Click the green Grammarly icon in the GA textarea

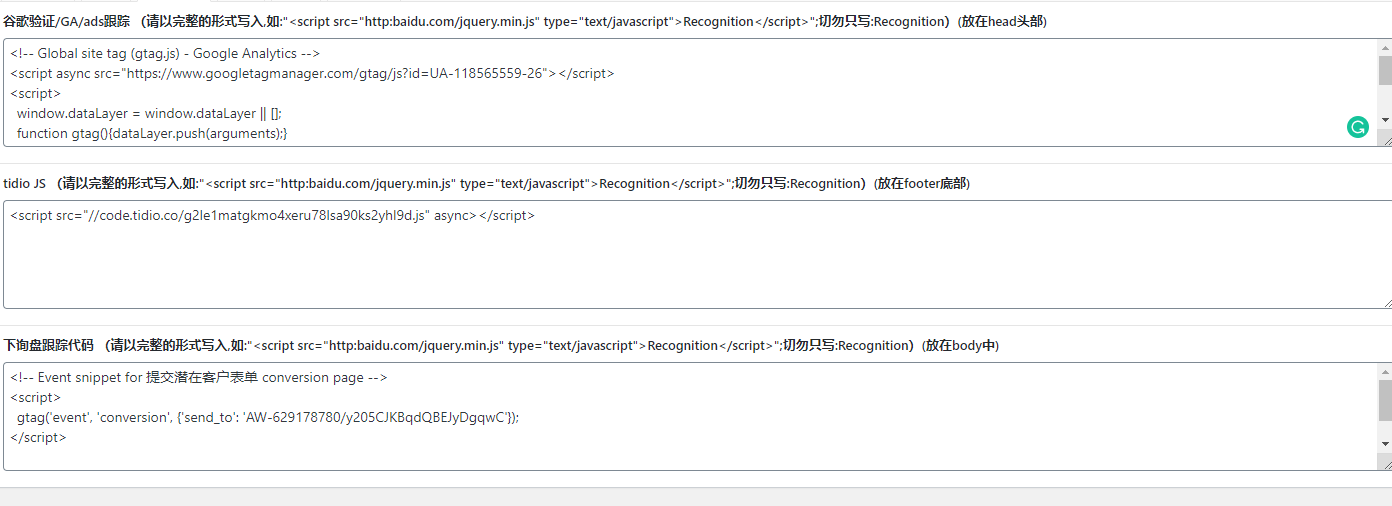coord(1357,127)
